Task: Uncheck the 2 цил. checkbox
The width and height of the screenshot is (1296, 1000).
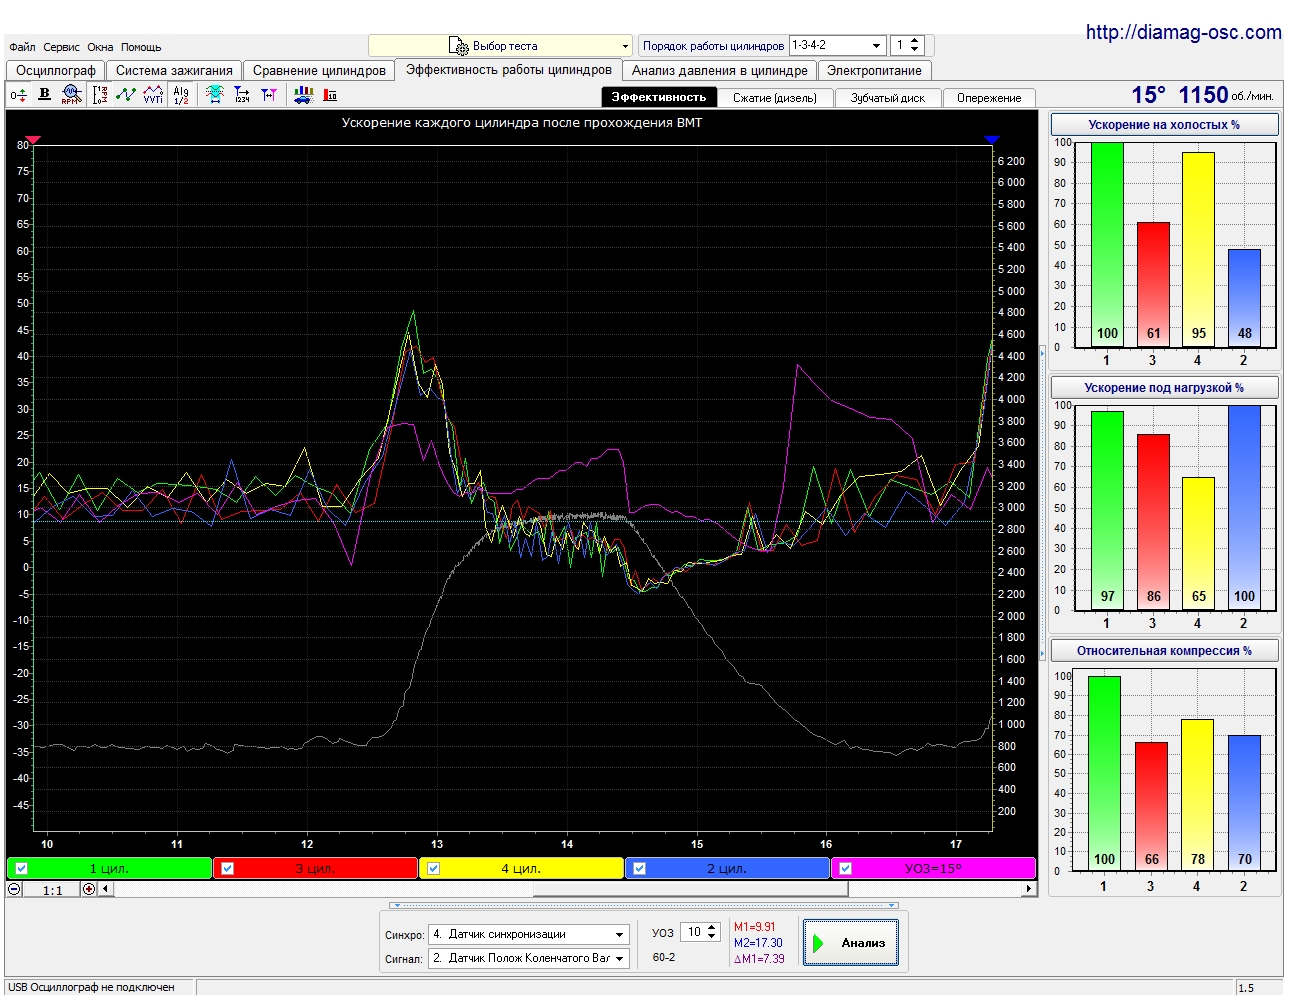Action: tap(640, 868)
